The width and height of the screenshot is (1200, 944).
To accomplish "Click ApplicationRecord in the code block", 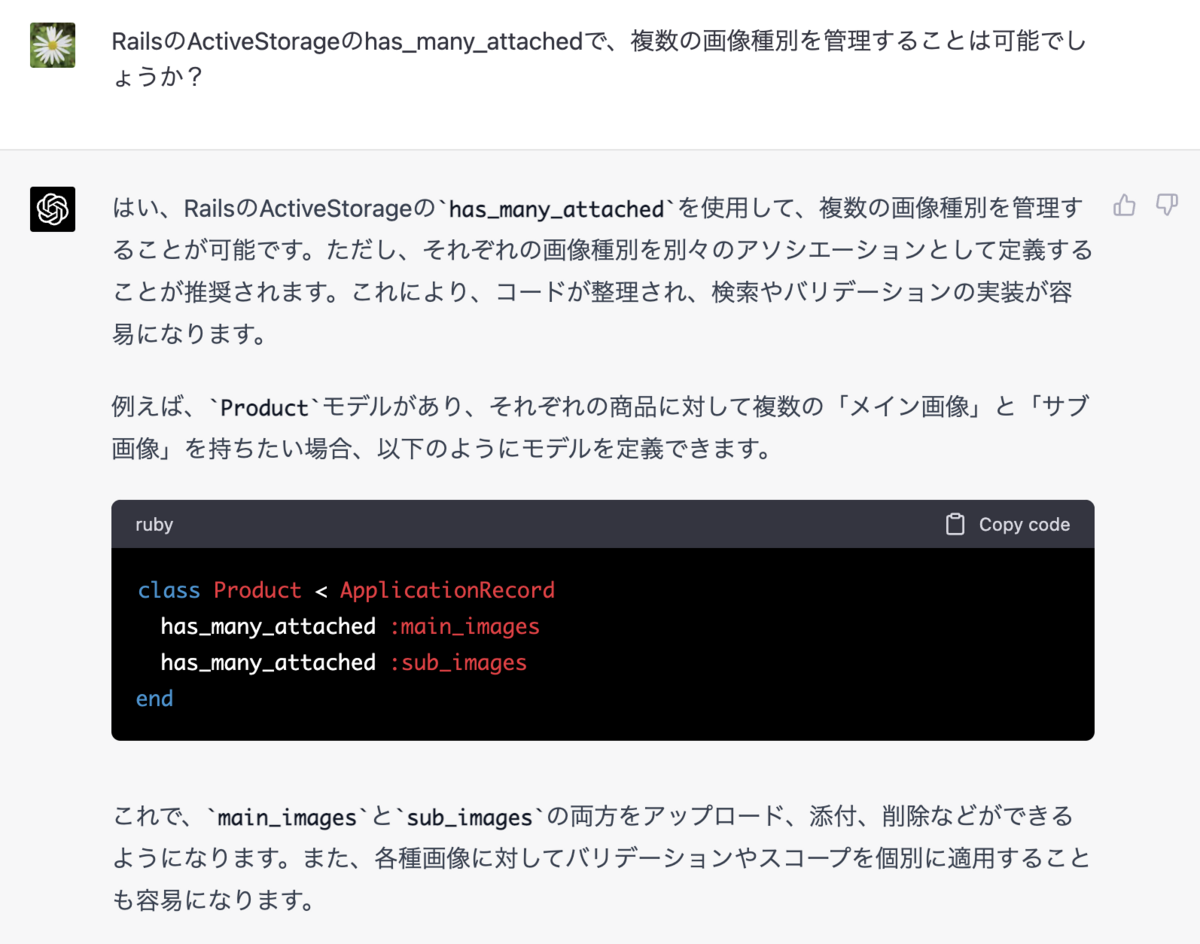I will click(x=447, y=590).
